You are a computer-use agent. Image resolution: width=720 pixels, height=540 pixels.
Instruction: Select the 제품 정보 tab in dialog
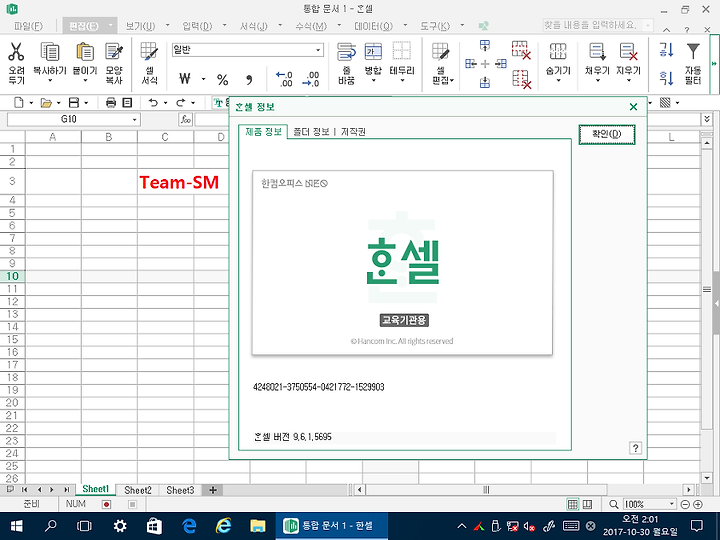coord(263,132)
